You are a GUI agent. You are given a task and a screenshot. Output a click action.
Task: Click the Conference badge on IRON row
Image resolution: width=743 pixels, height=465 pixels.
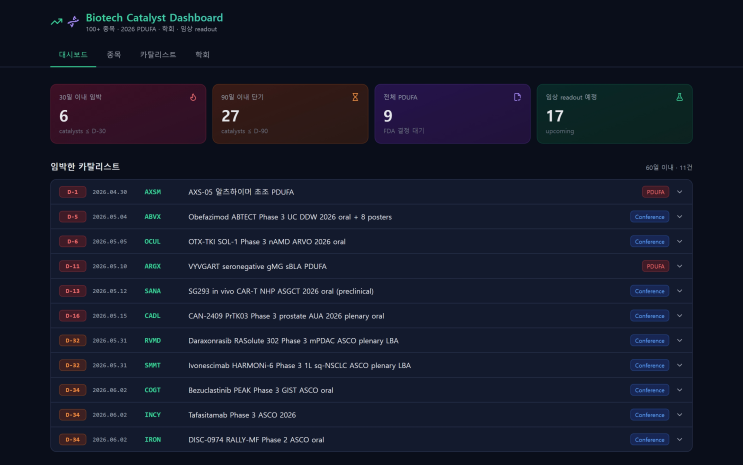(x=649, y=439)
